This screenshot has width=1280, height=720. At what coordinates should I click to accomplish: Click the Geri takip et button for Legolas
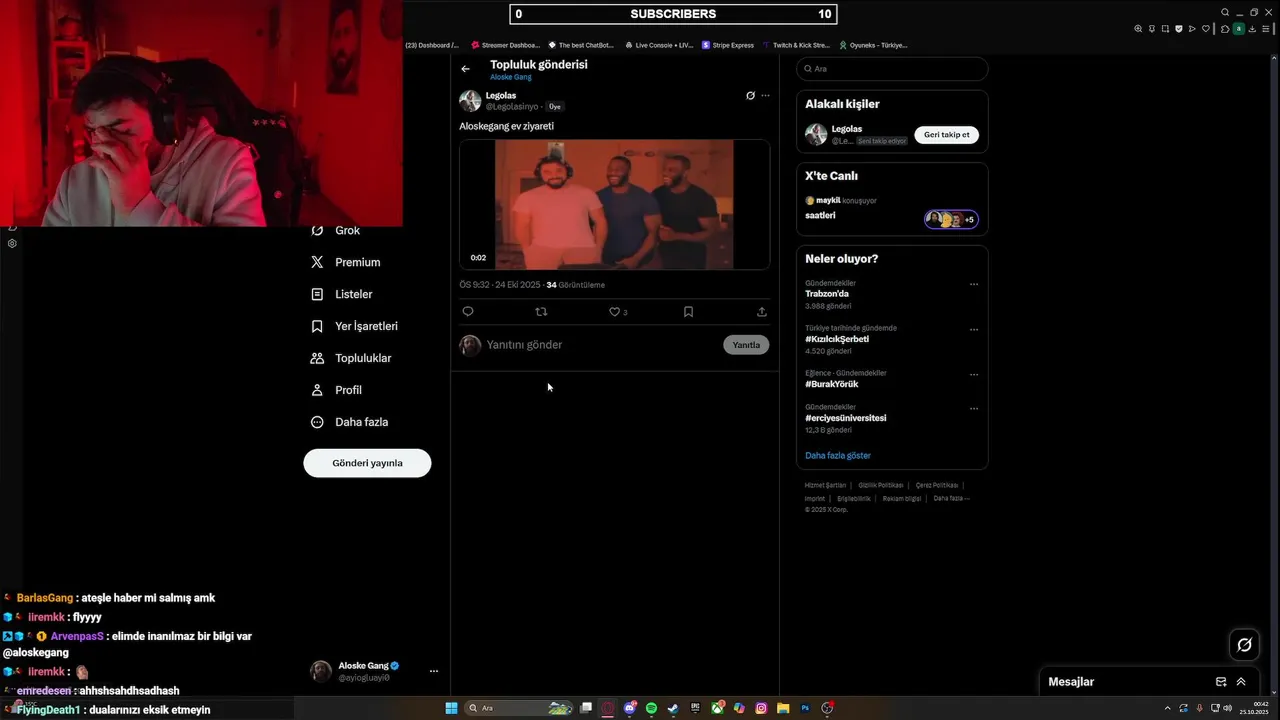pos(946,135)
